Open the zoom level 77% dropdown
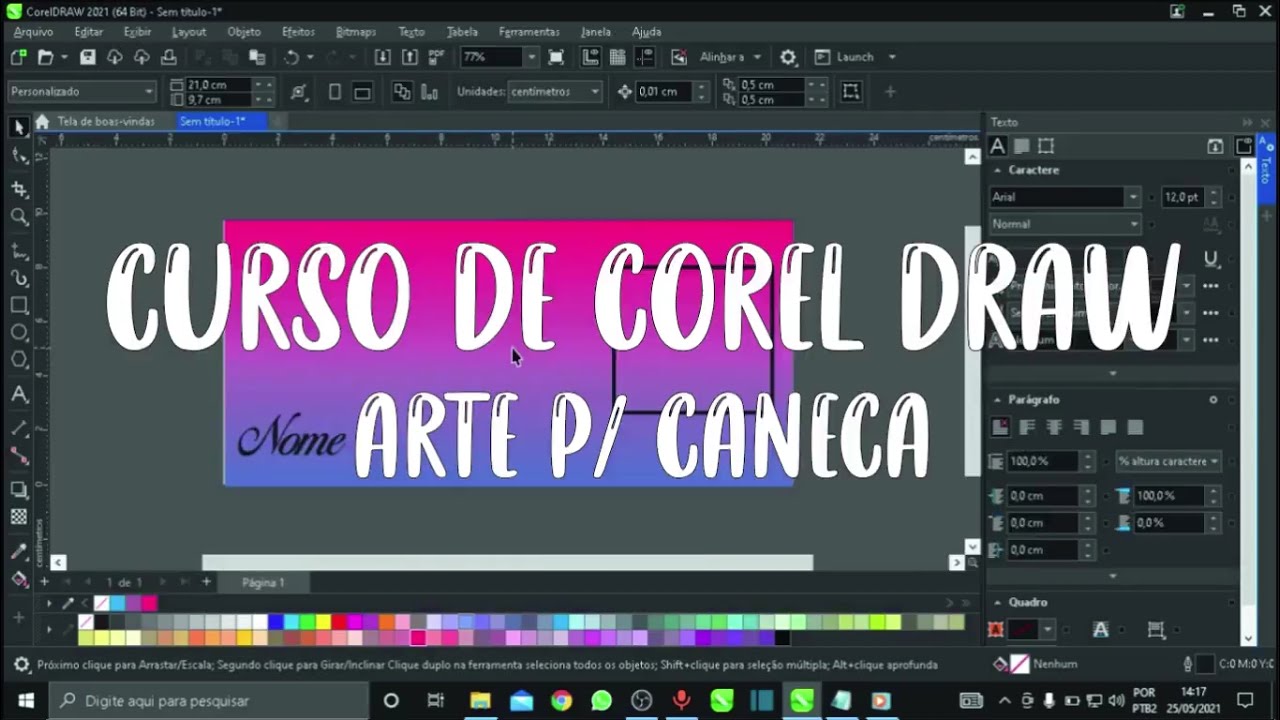 [531, 57]
